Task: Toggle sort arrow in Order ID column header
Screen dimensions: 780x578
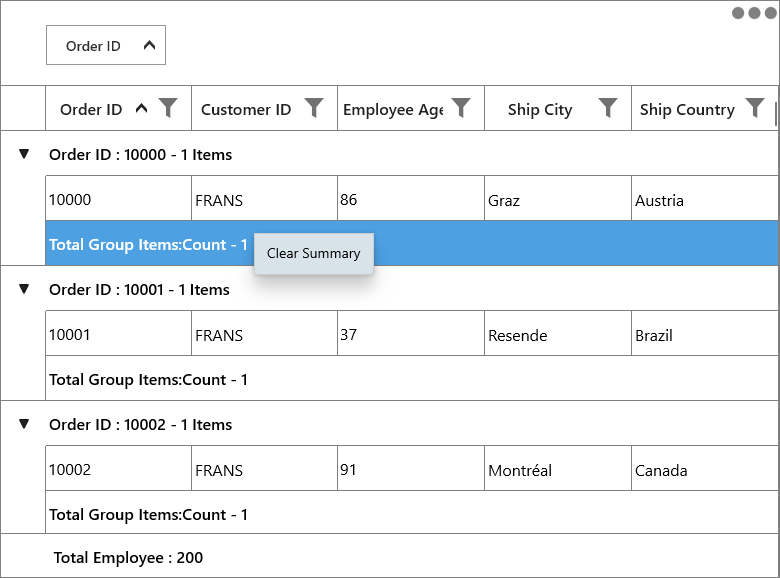Action: click(142, 108)
